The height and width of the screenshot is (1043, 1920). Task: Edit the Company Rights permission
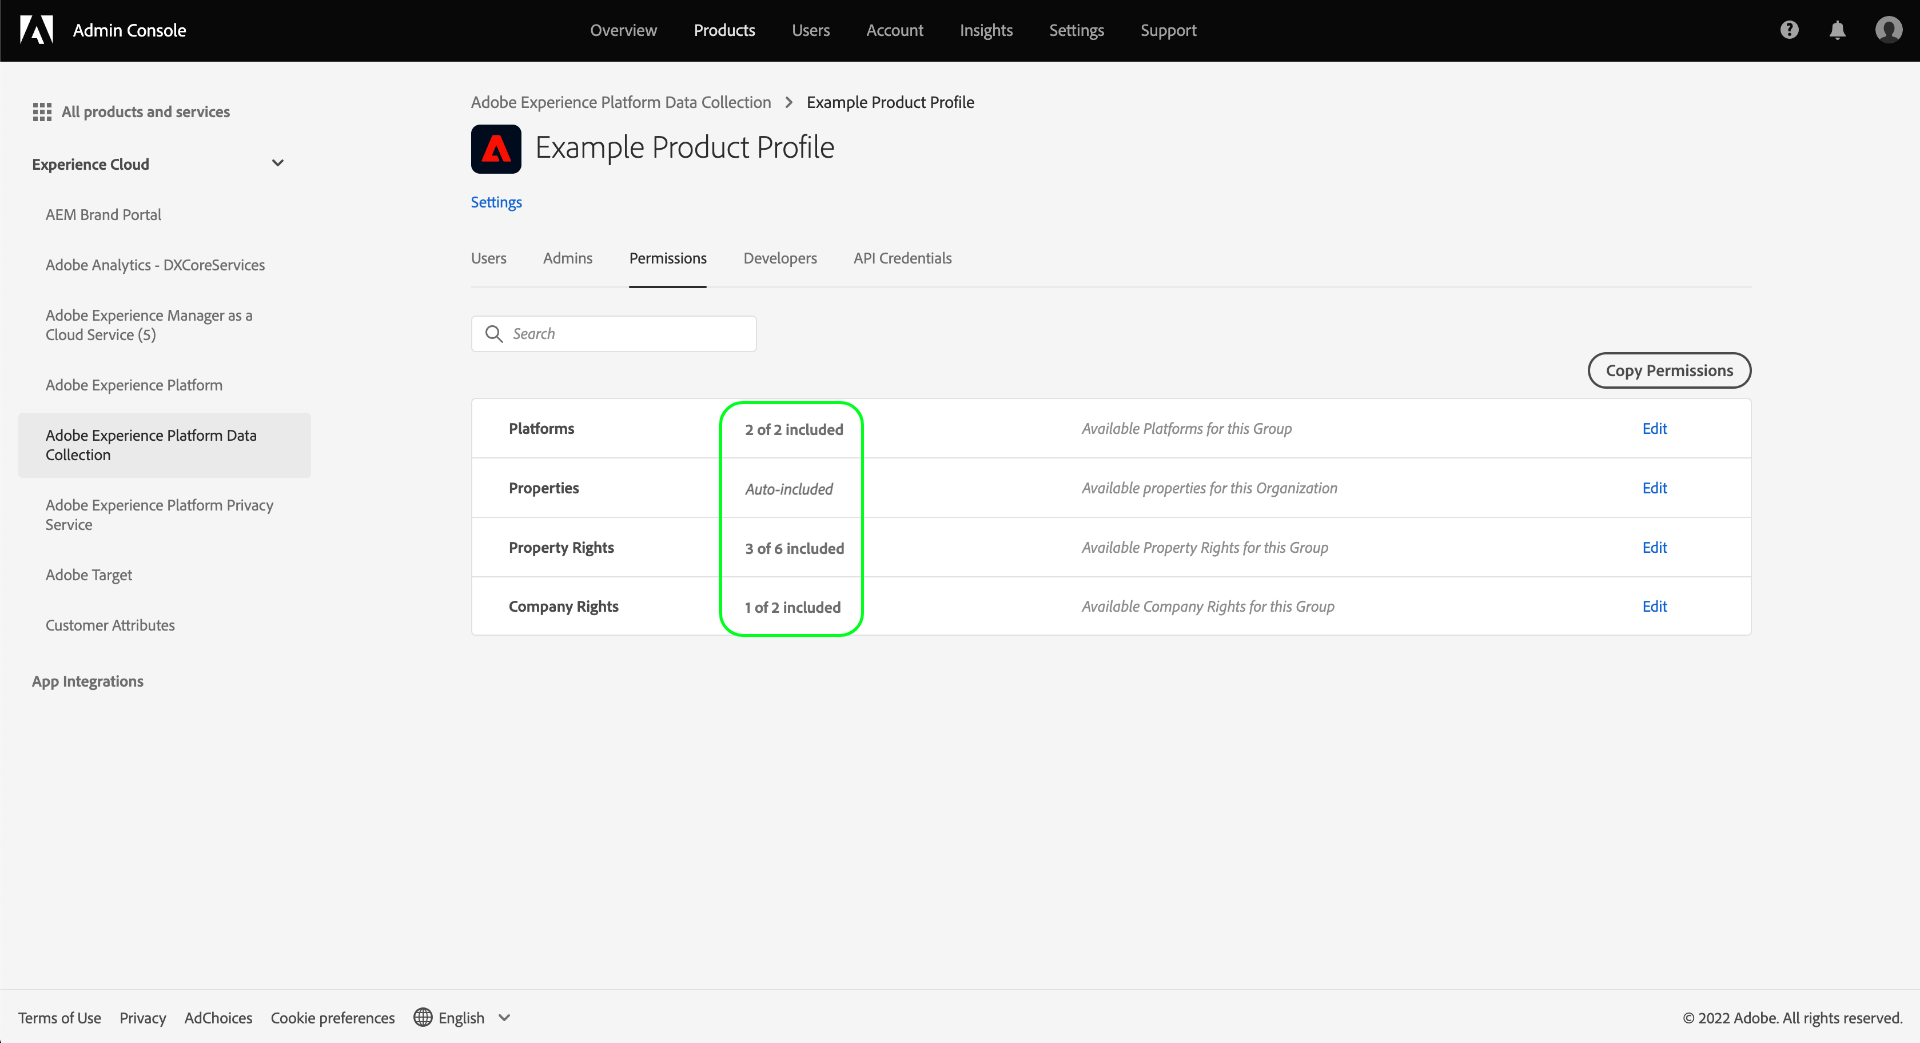click(1655, 606)
